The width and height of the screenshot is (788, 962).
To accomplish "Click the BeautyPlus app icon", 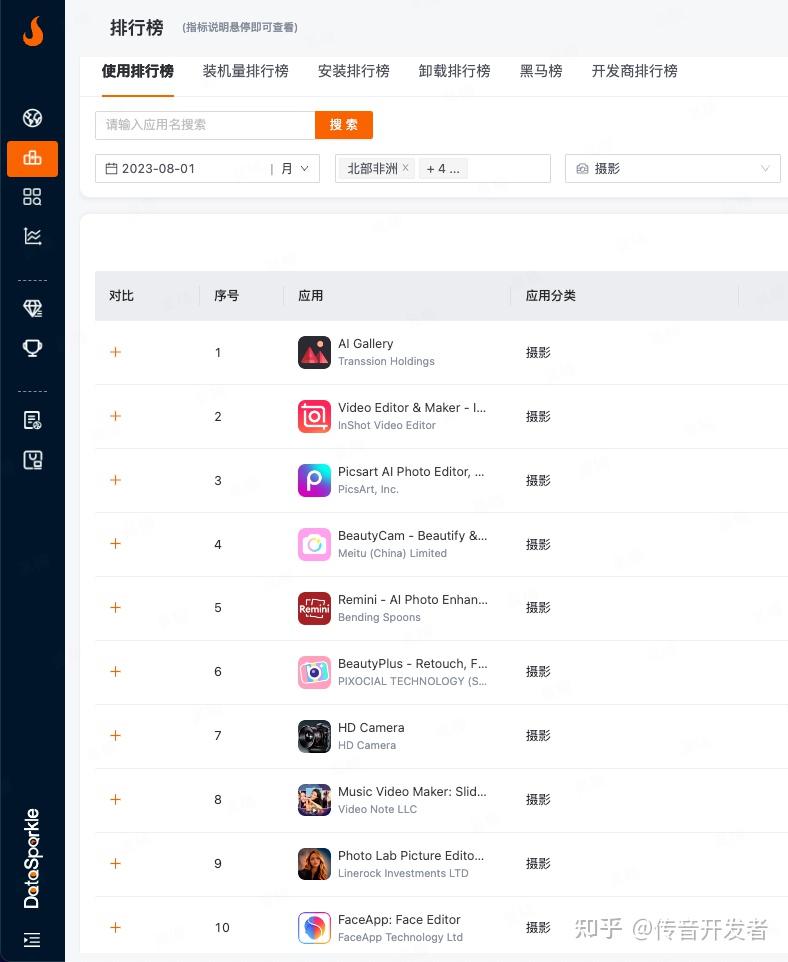I will [314, 672].
